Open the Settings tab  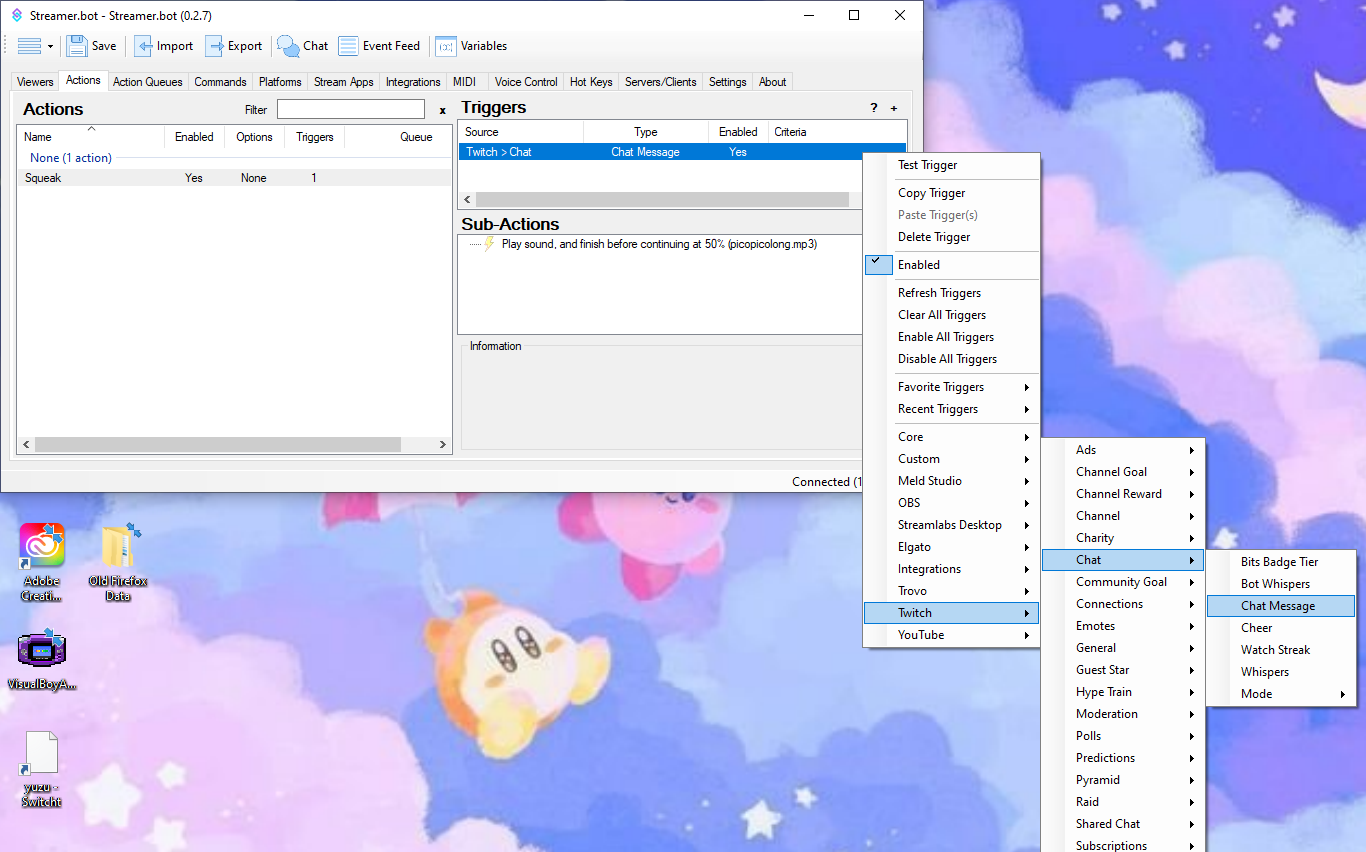point(728,82)
